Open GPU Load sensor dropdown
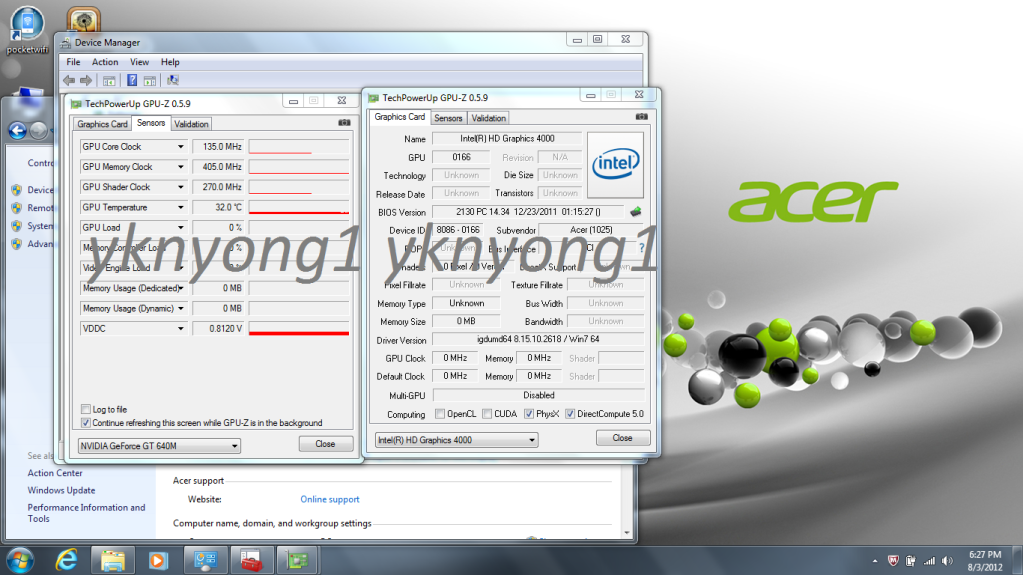1023x575 pixels. tap(181, 228)
